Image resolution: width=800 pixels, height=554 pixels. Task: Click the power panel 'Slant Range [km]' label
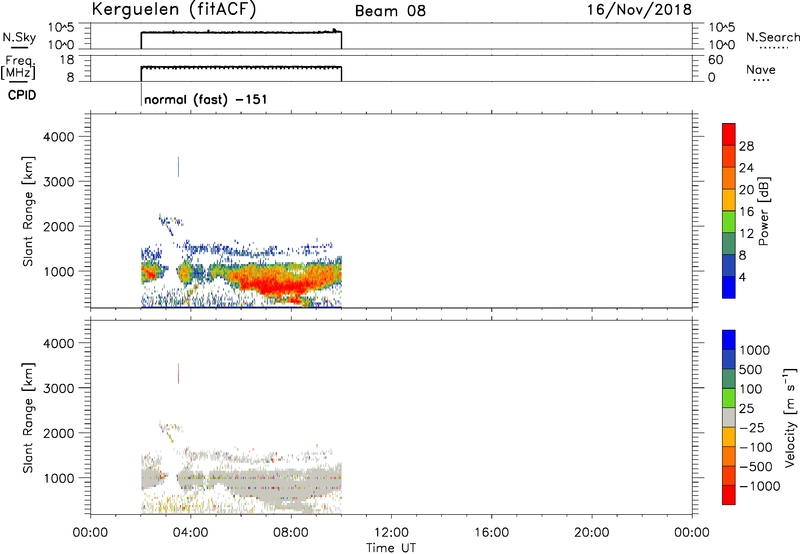click(28, 211)
